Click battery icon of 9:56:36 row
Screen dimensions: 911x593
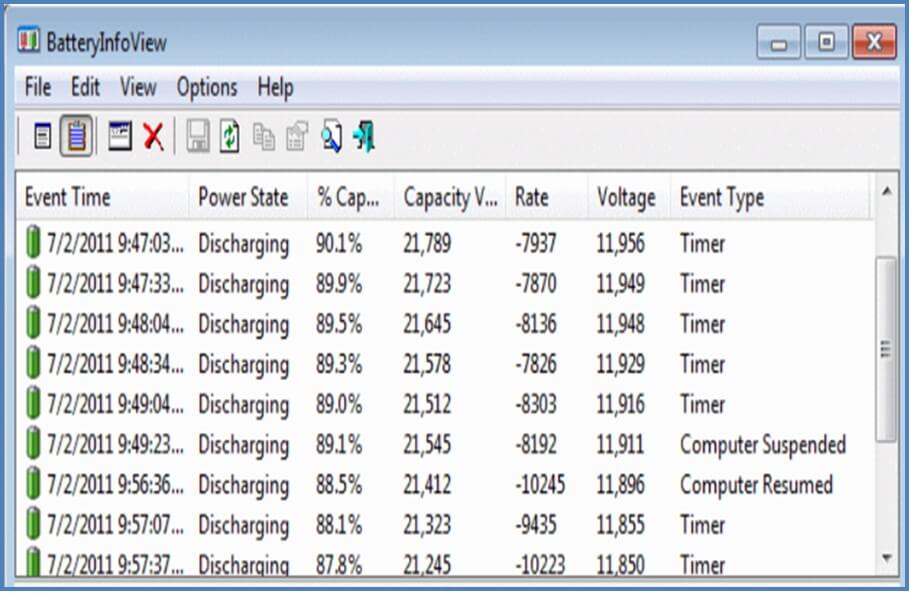click(x=33, y=484)
